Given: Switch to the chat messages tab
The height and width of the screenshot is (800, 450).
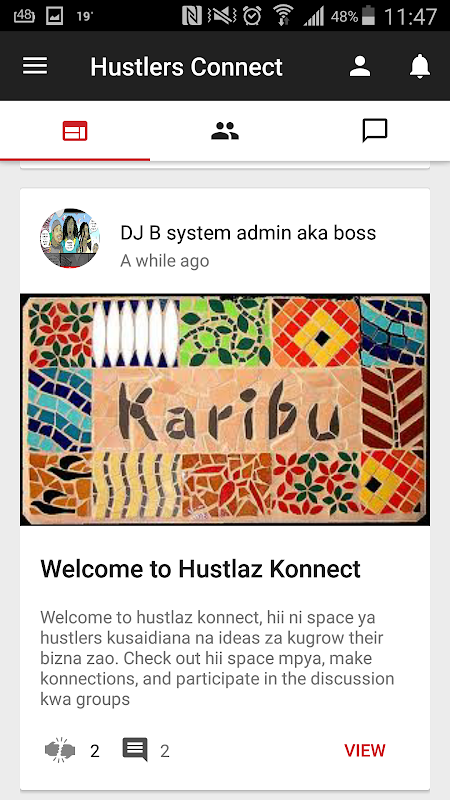Looking at the screenshot, I should (x=375, y=131).
